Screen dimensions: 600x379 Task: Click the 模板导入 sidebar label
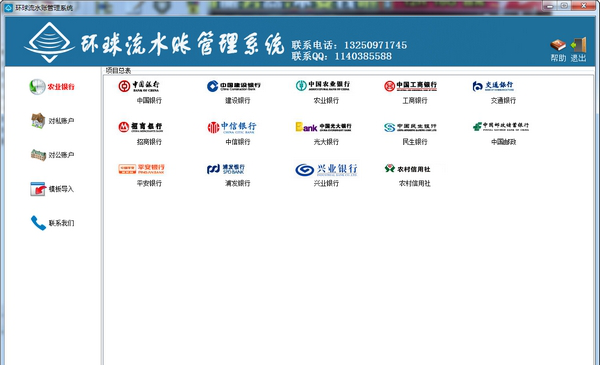(x=61, y=189)
